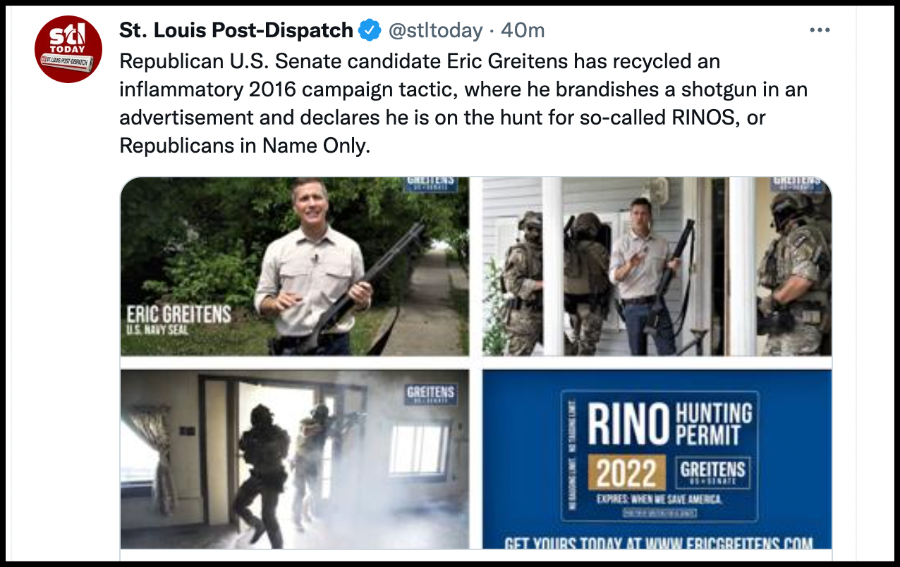The width and height of the screenshot is (900, 567).
Task: Click the tweet text about Eric Greitens
Action: point(463,103)
